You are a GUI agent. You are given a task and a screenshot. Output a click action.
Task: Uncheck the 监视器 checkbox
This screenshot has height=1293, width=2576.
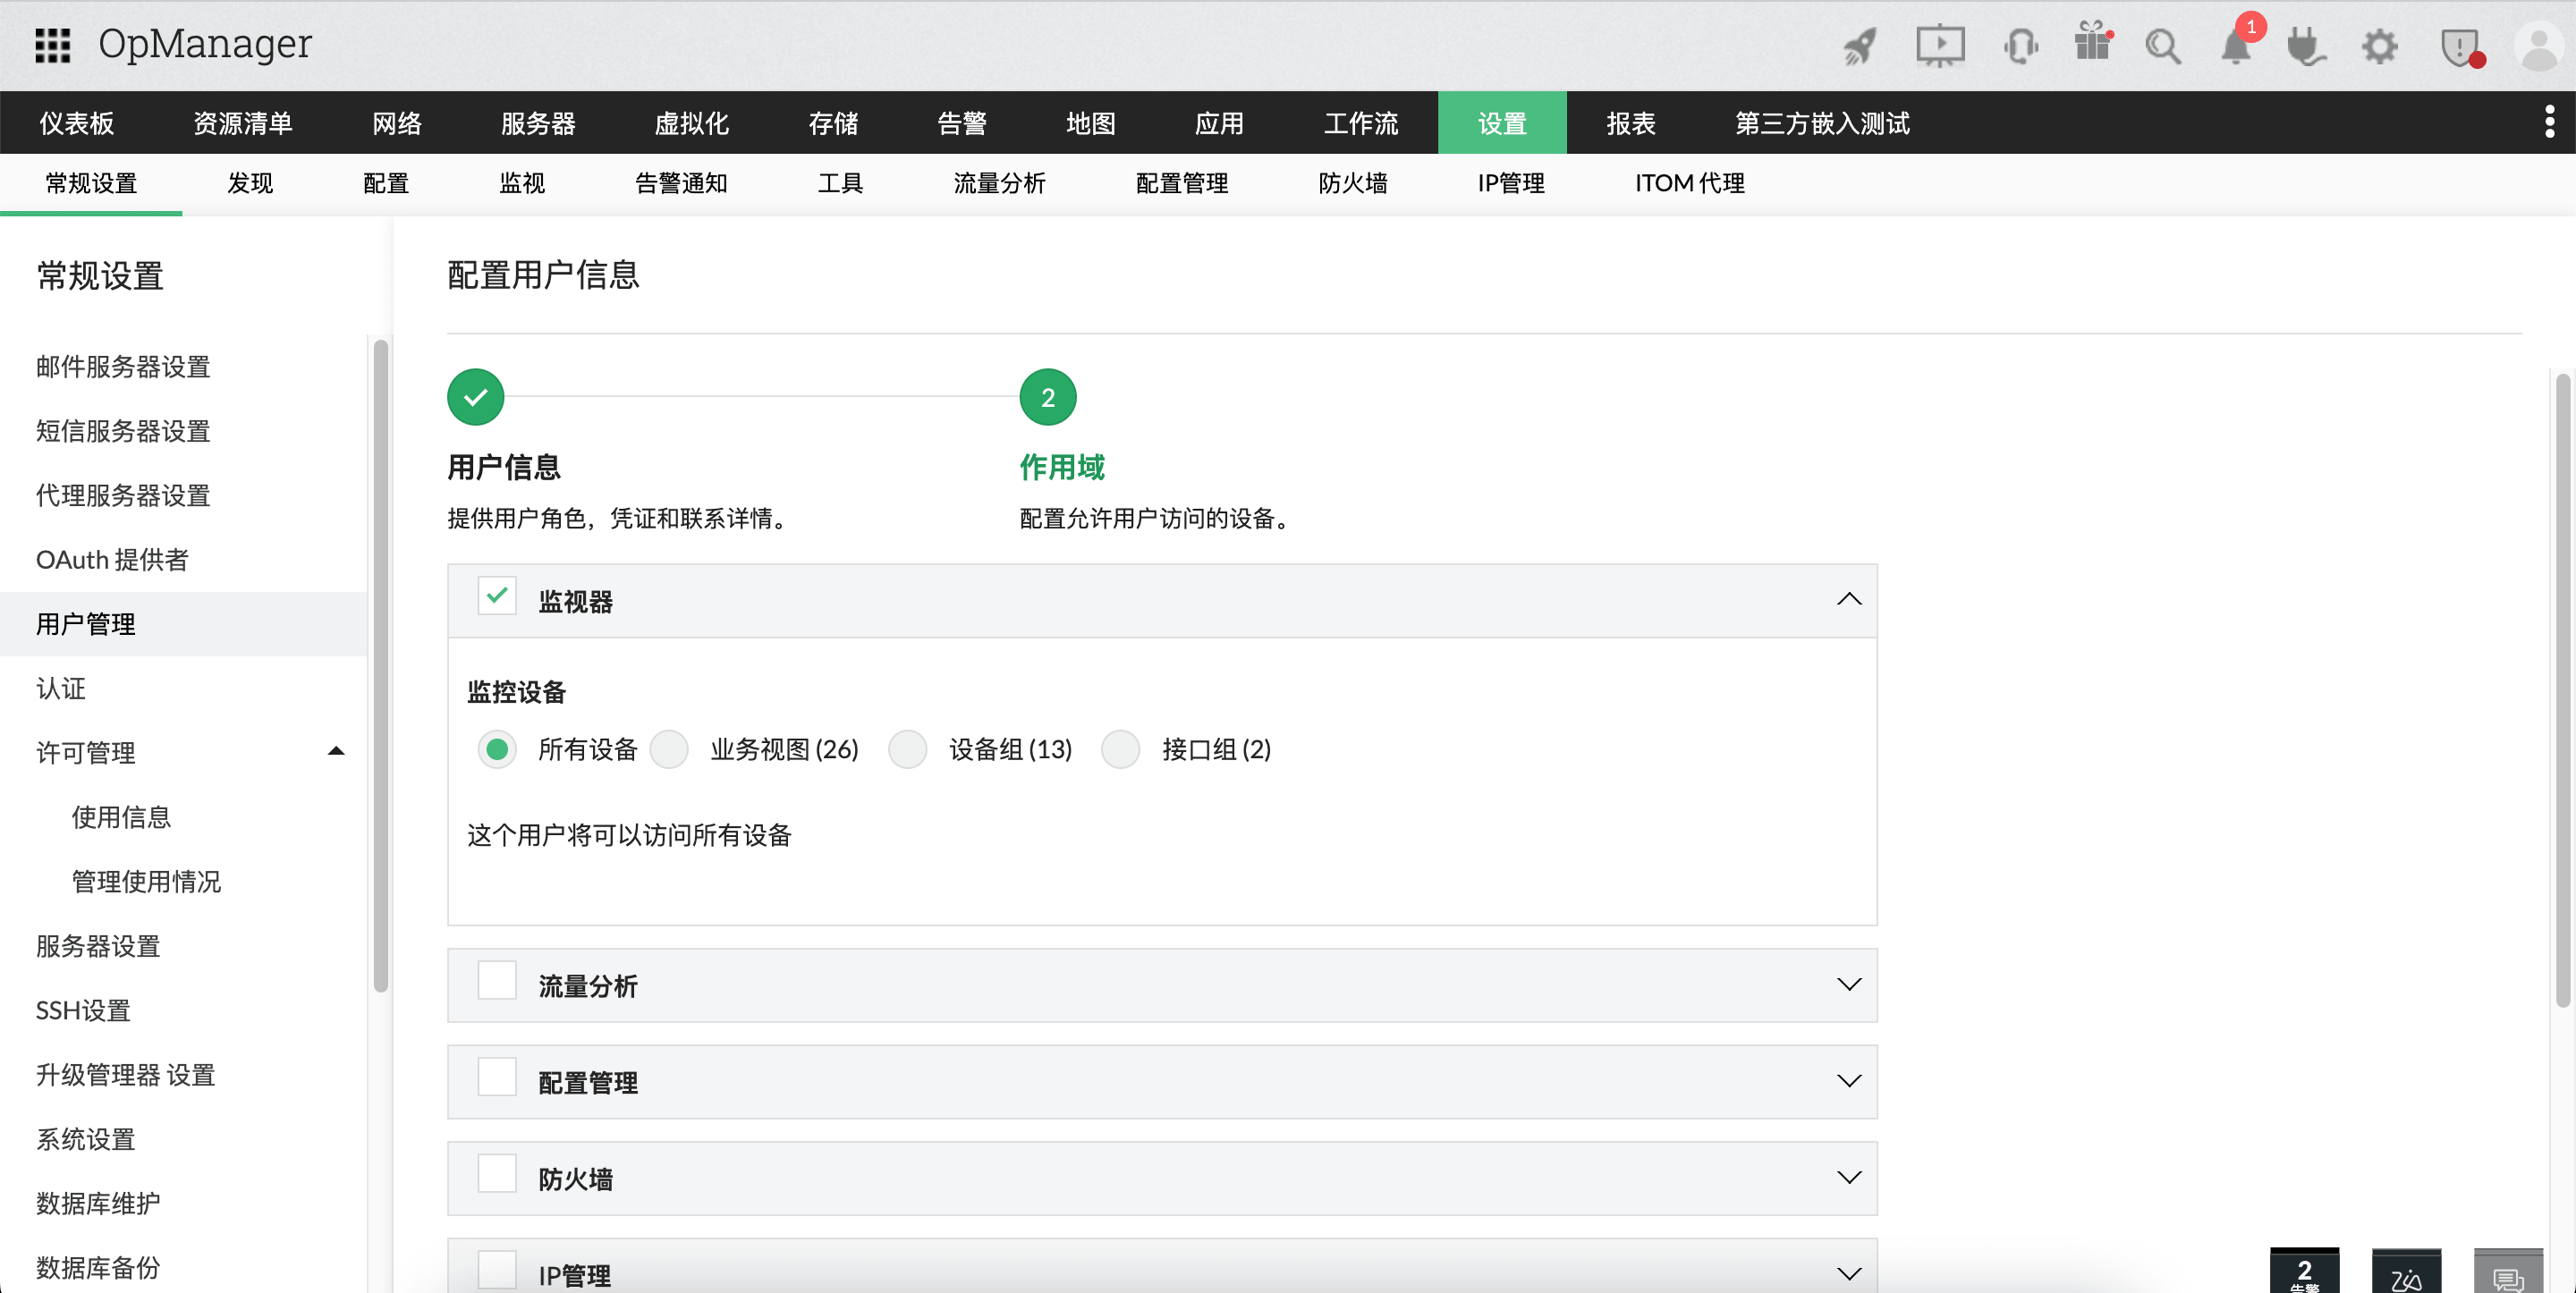coord(496,597)
